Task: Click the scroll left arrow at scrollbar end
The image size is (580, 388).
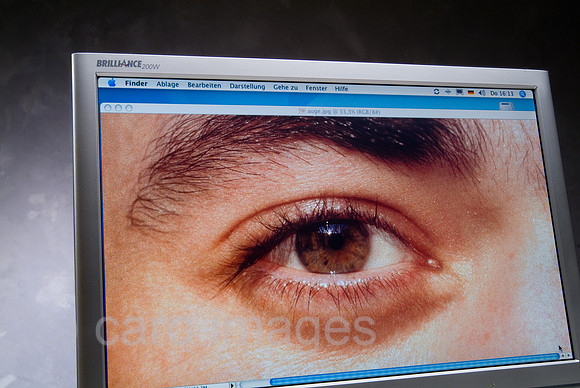Action: [x=563, y=355]
